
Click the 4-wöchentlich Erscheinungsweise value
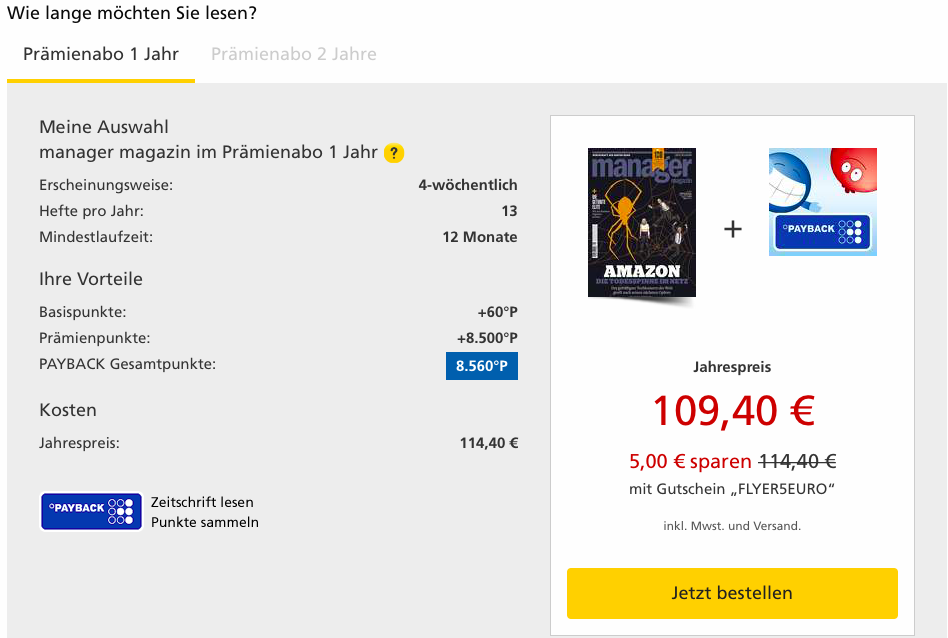coord(468,185)
